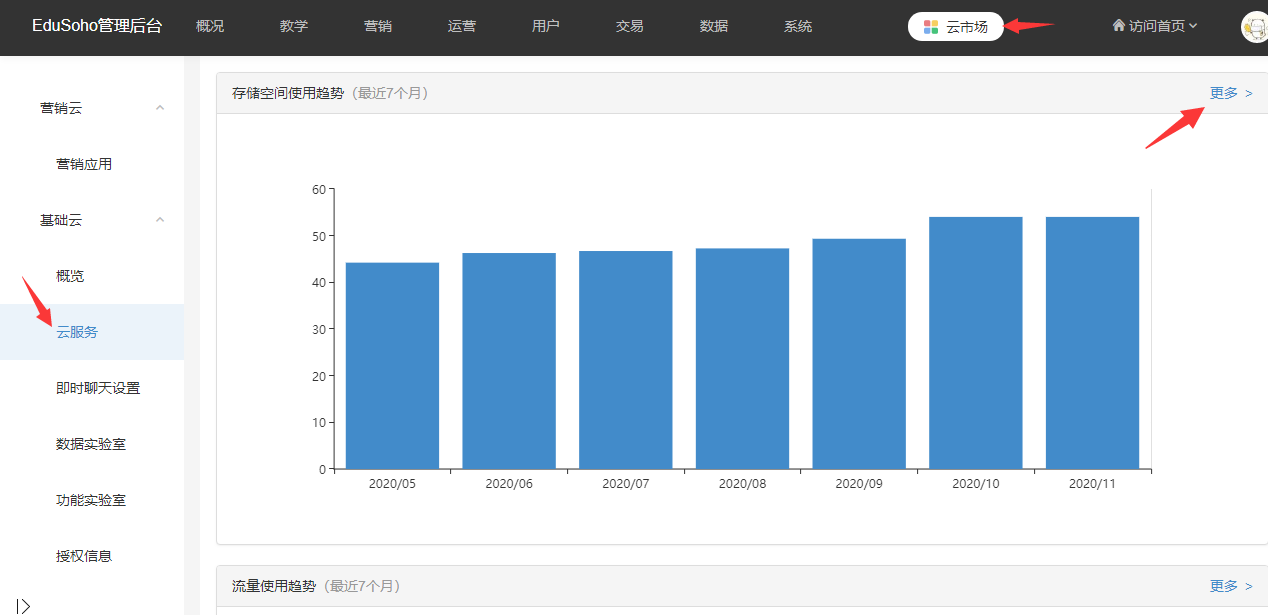Click the 2020/10 bar in chart

[975, 342]
